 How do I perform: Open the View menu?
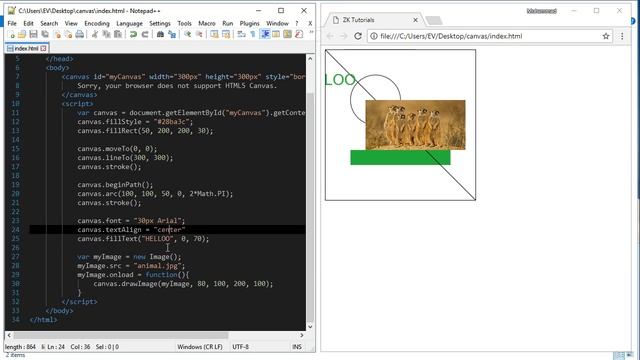click(x=71, y=23)
